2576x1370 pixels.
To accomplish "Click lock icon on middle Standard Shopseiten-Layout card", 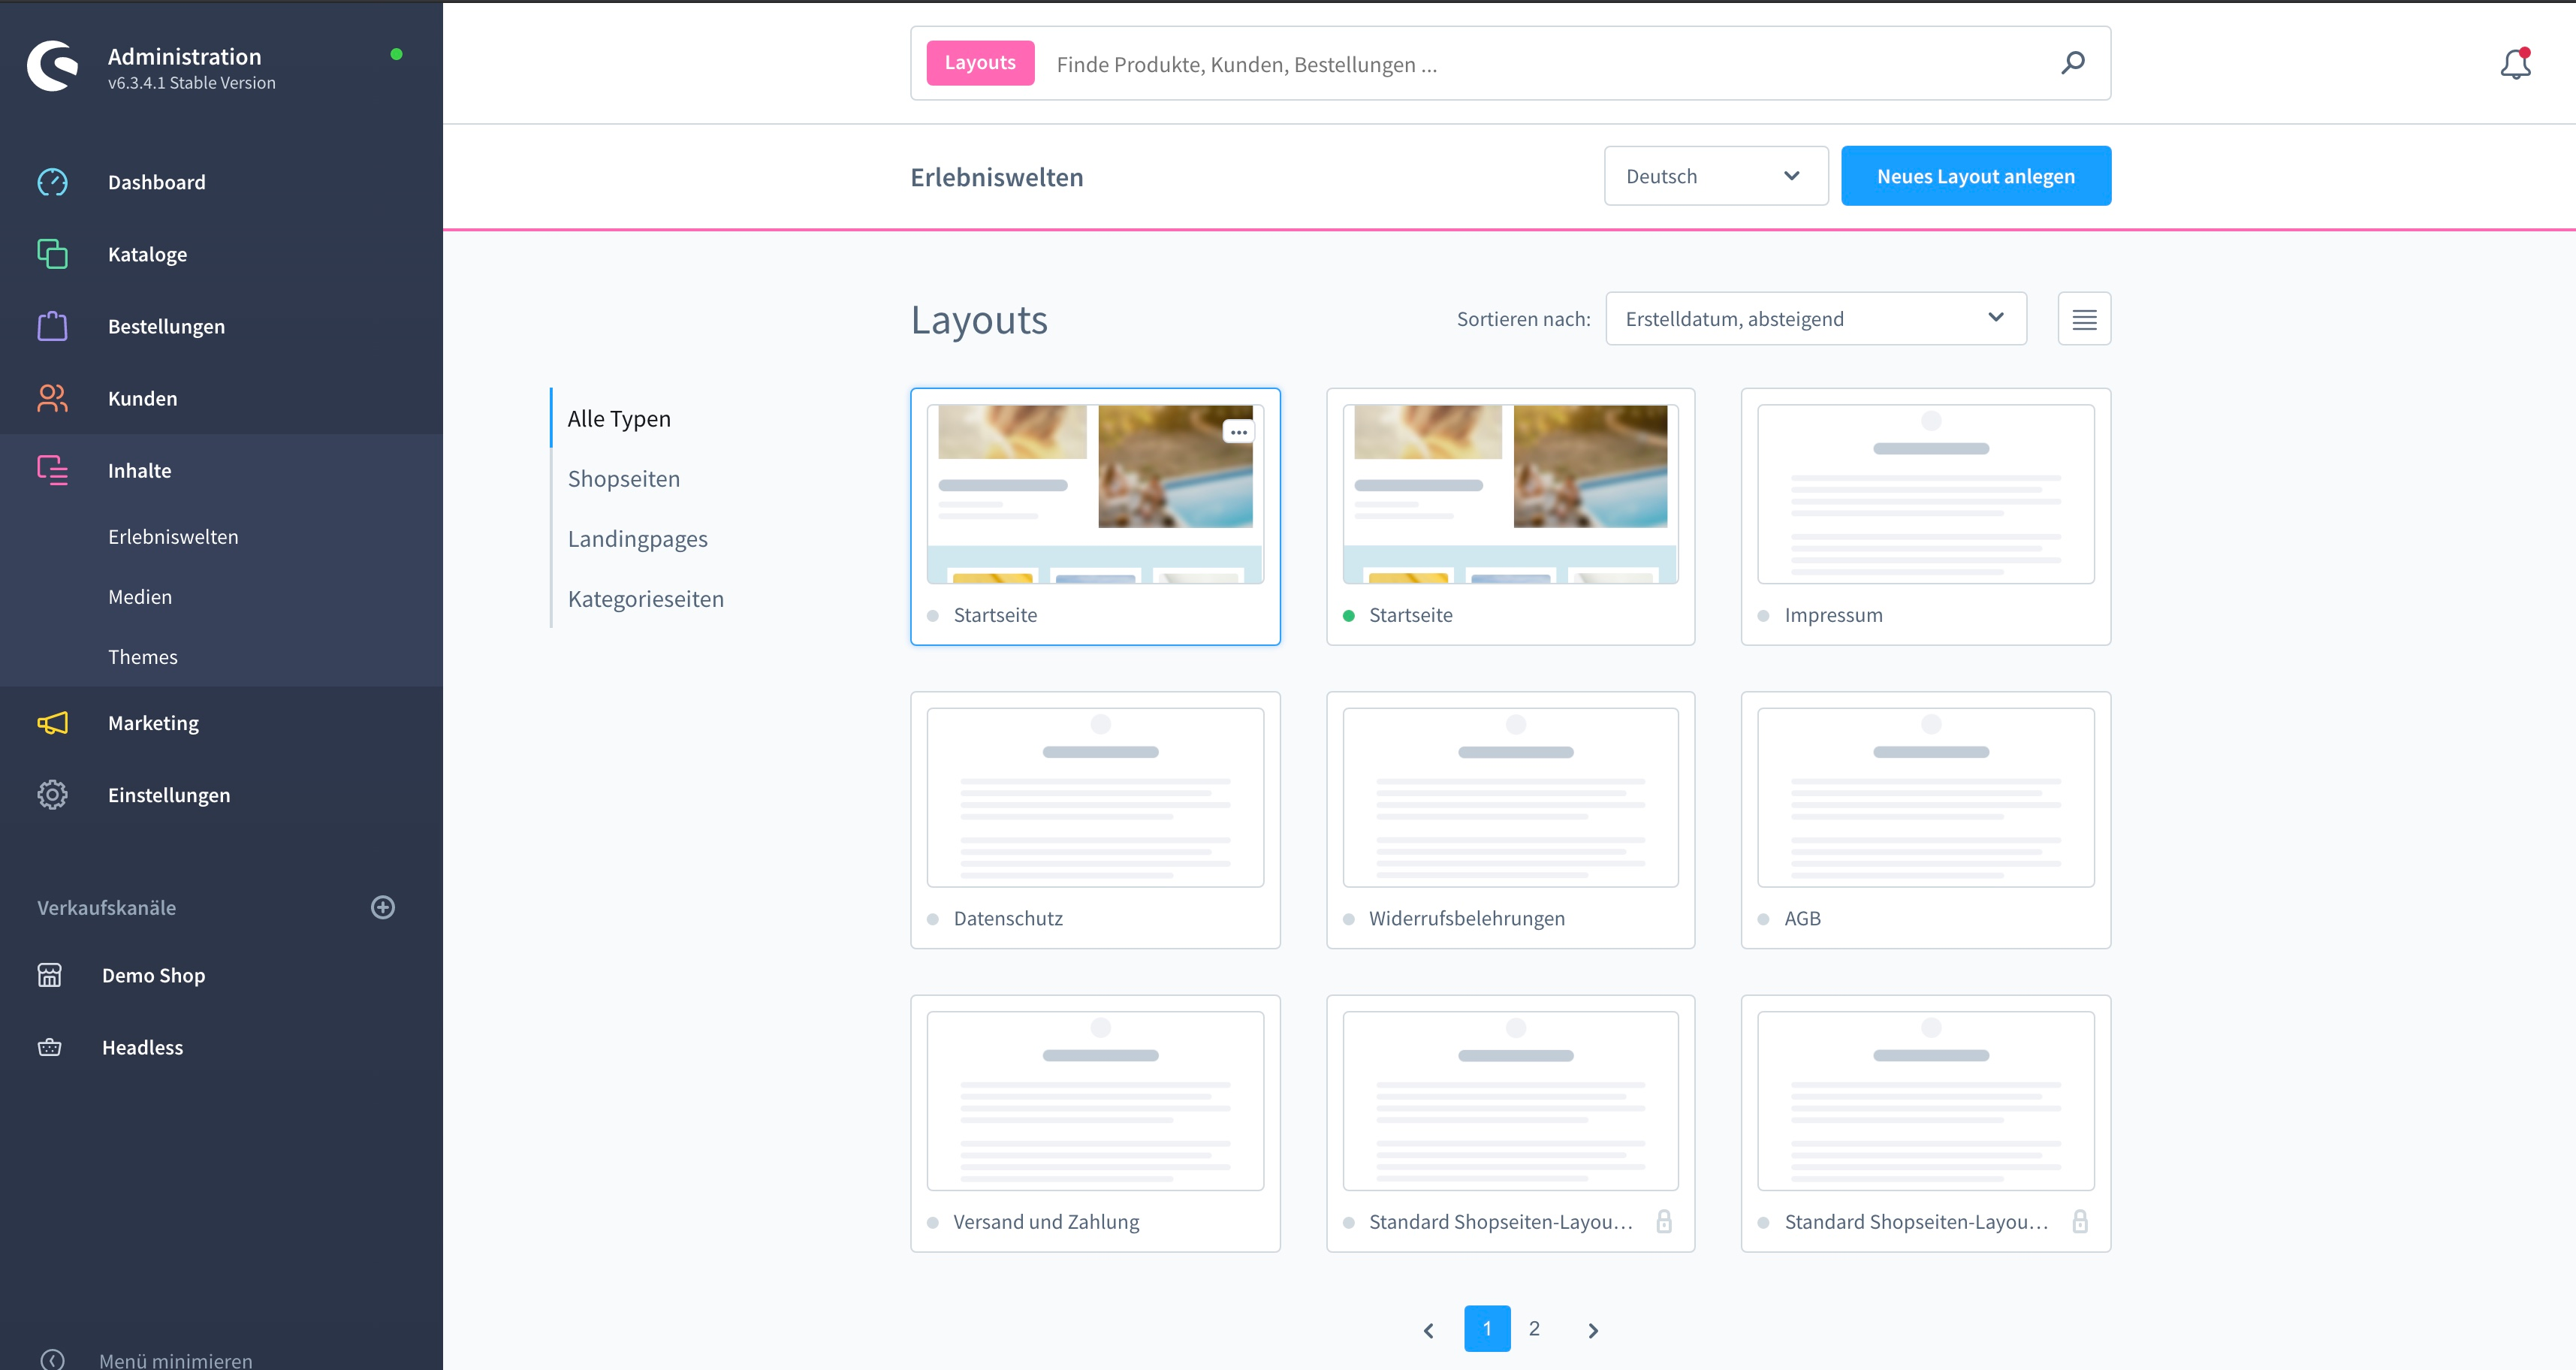I will [x=1664, y=1221].
